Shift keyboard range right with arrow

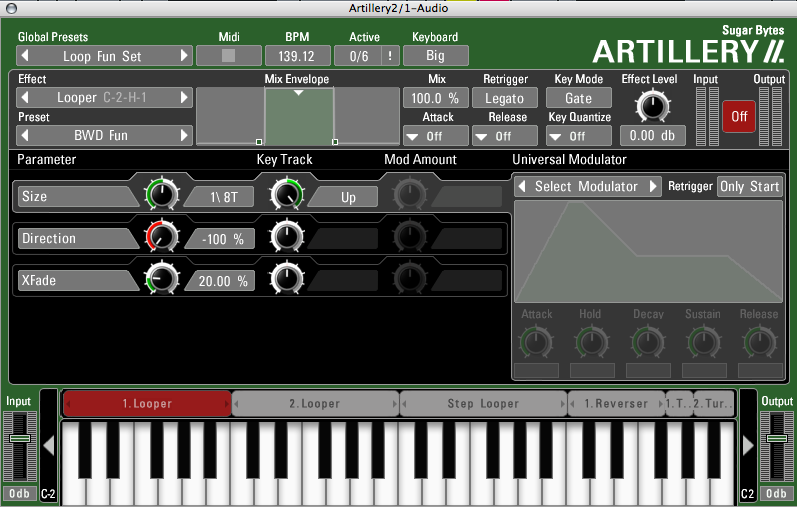[748, 446]
